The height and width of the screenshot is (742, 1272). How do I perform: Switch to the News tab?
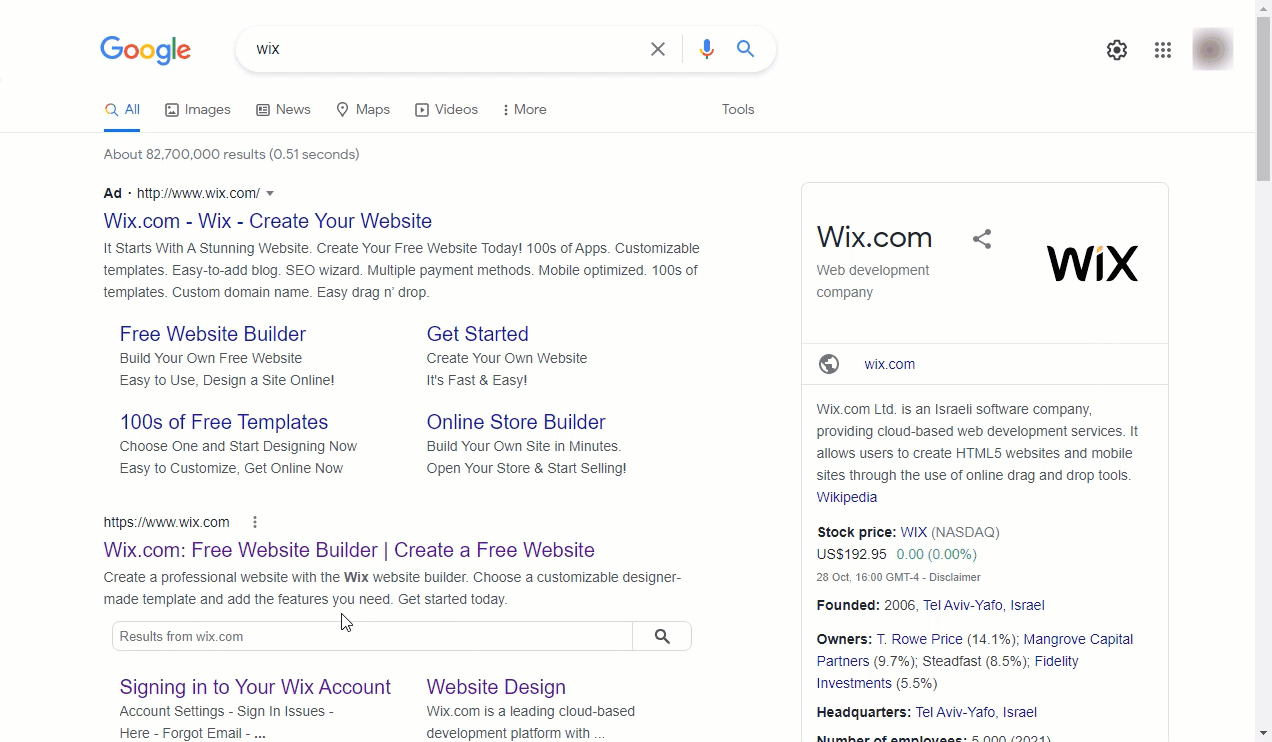283,110
